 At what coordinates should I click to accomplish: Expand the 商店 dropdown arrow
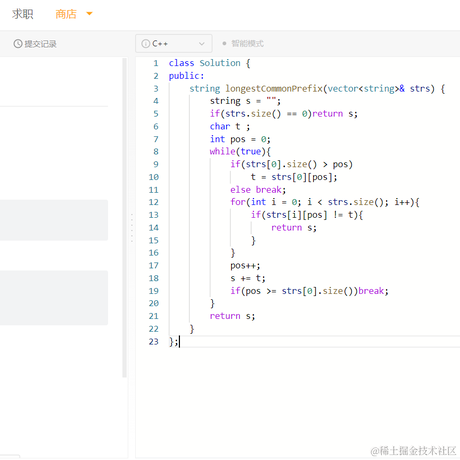[89, 14]
